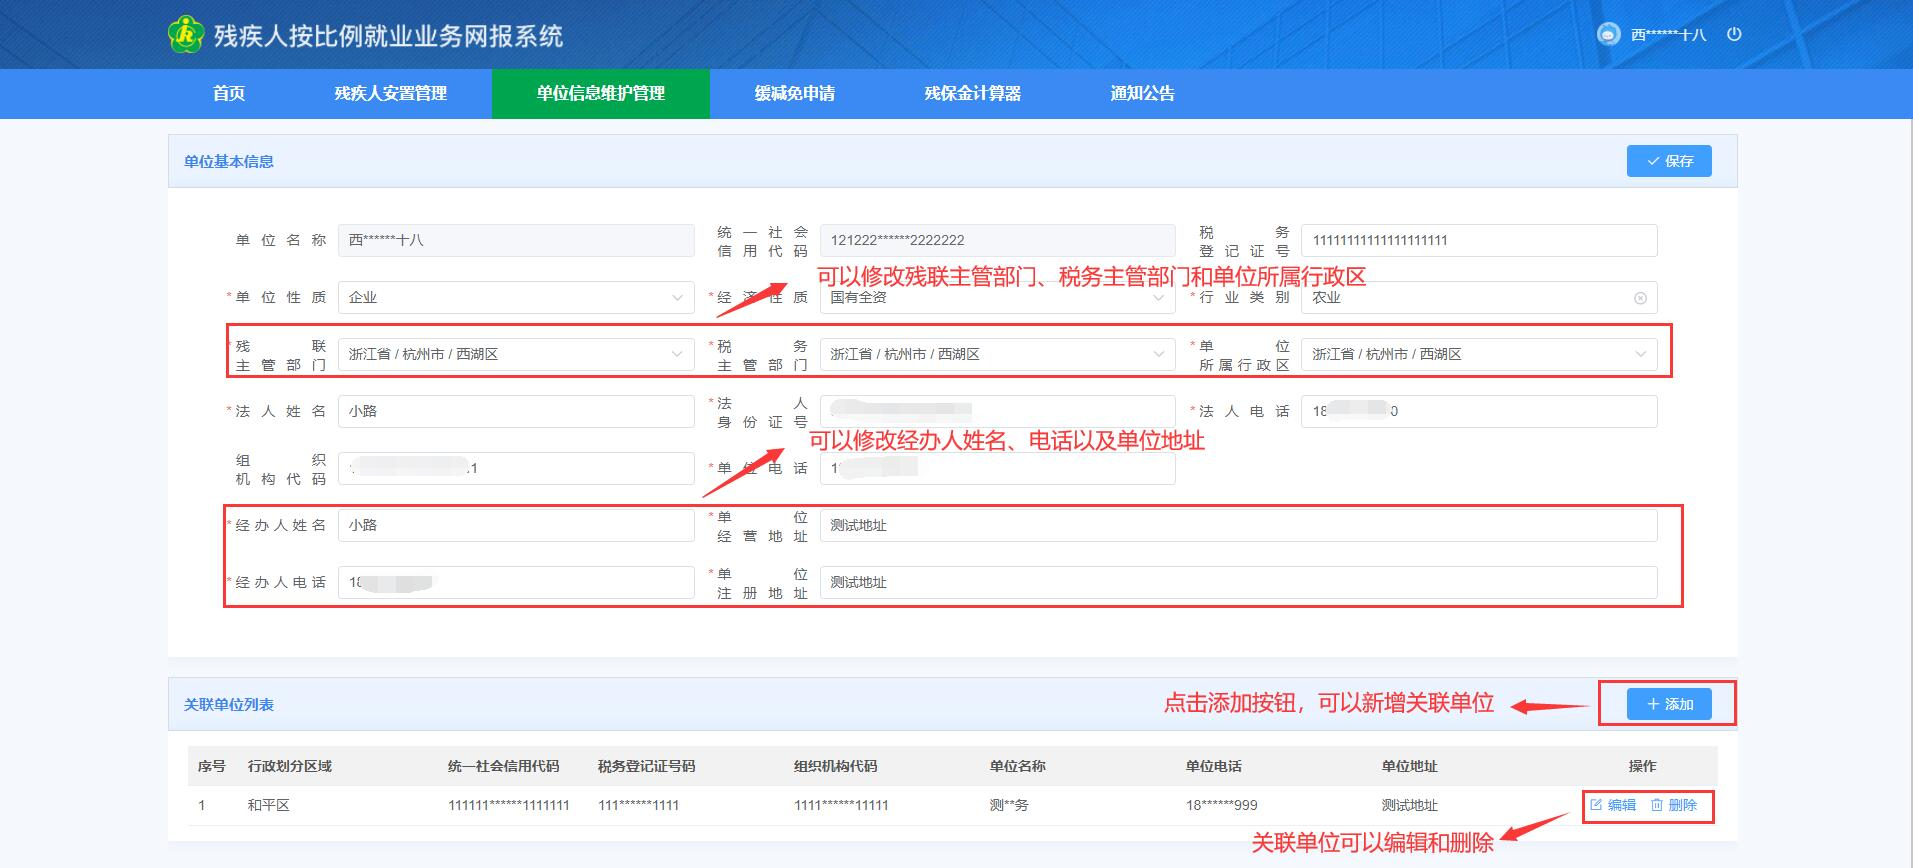Click 添加 to add associated unit
The height and width of the screenshot is (868, 1913).
(1668, 704)
